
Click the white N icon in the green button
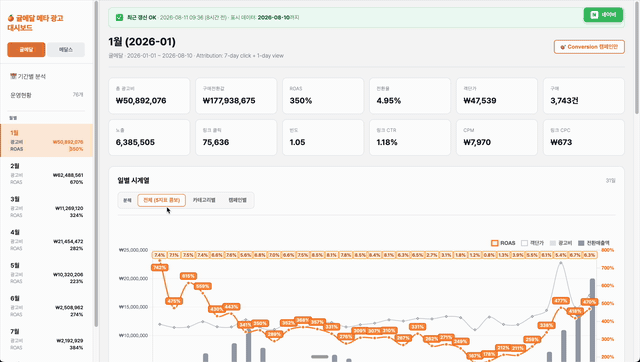pyautogui.click(x=594, y=15)
